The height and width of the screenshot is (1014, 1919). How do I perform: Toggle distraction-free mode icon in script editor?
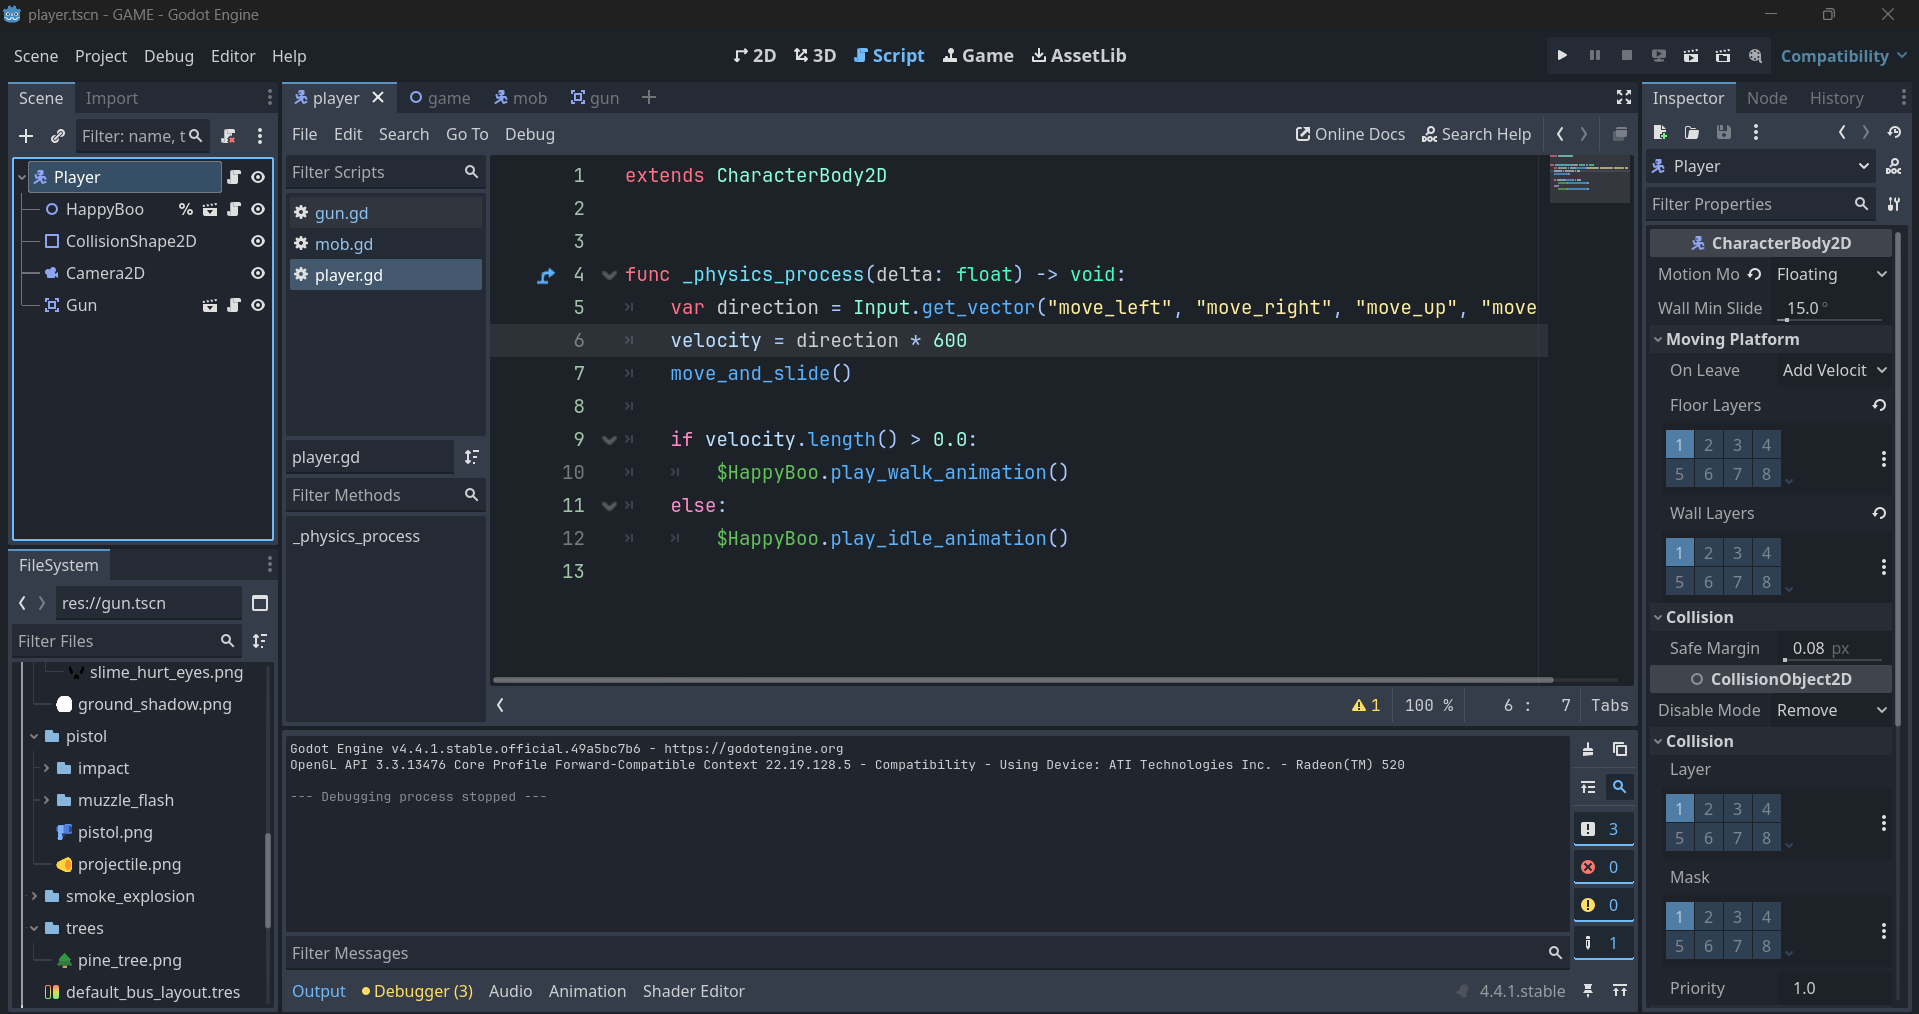pos(1624,97)
